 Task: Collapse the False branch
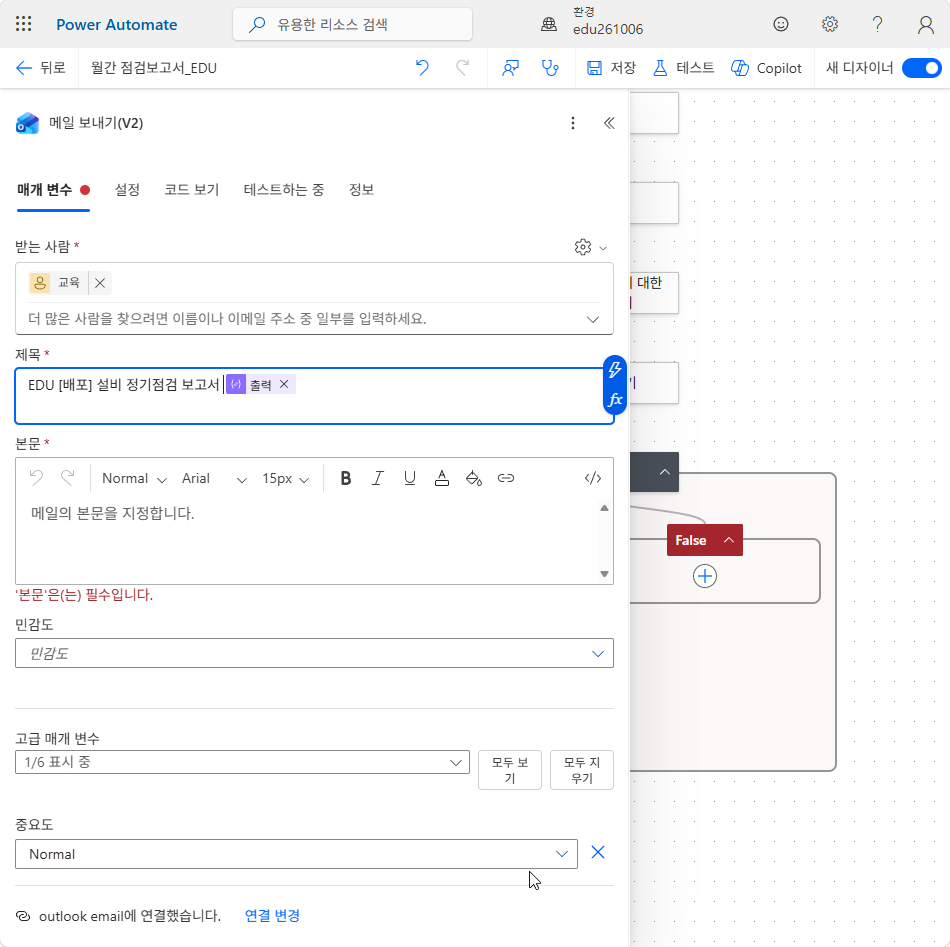(729, 540)
